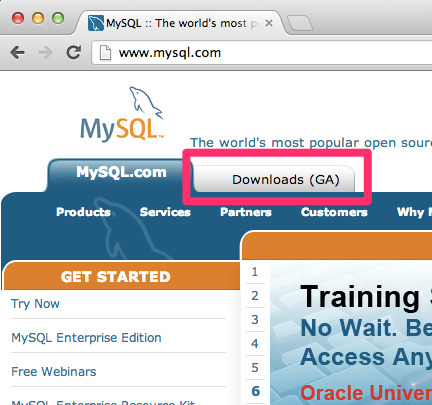The height and width of the screenshot is (405, 432).
Task: Show banner slide 6
Action: [256, 391]
